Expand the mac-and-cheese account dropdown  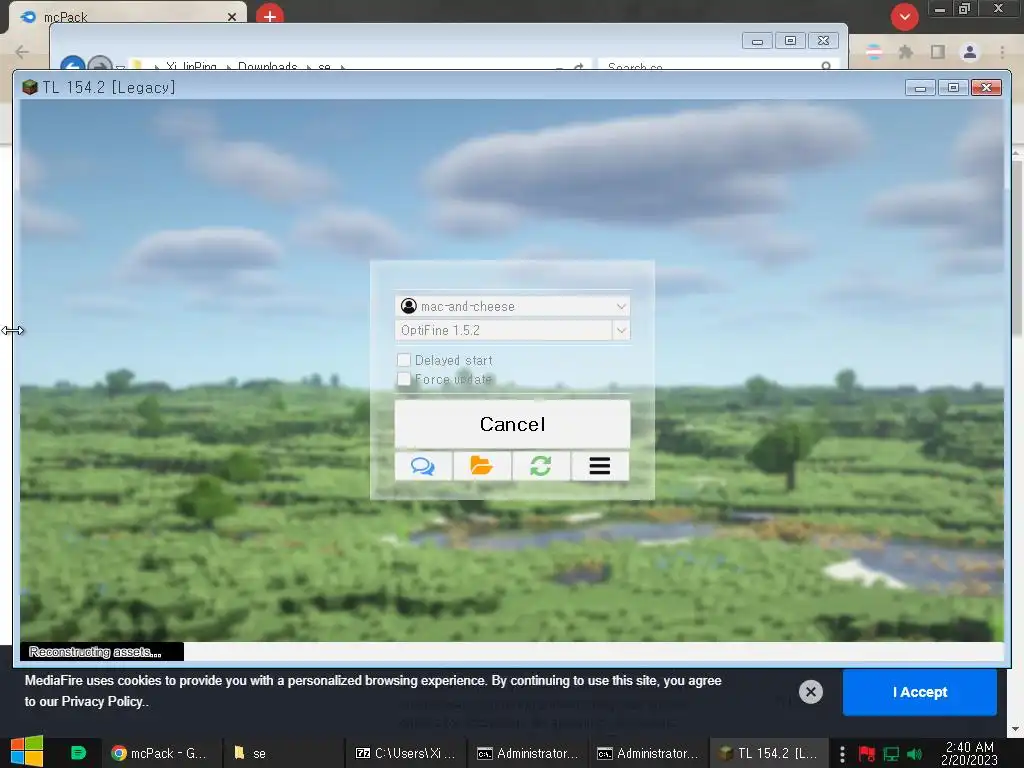[x=620, y=306]
